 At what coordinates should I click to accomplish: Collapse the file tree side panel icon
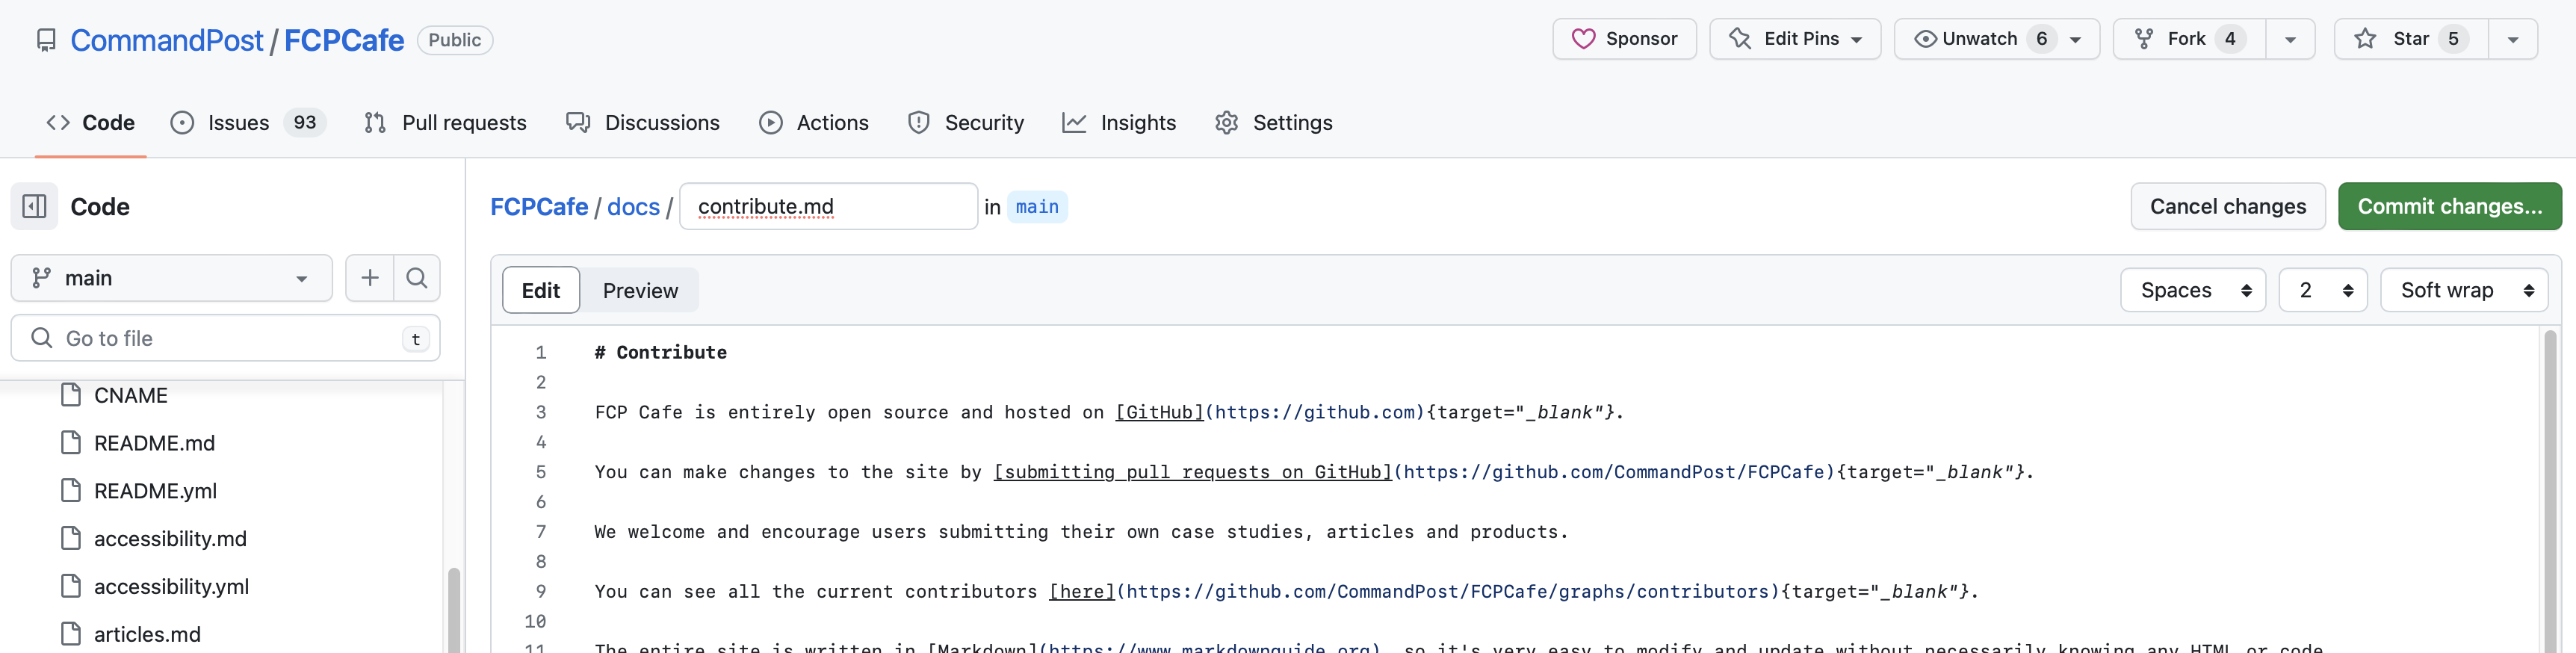[34, 207]
